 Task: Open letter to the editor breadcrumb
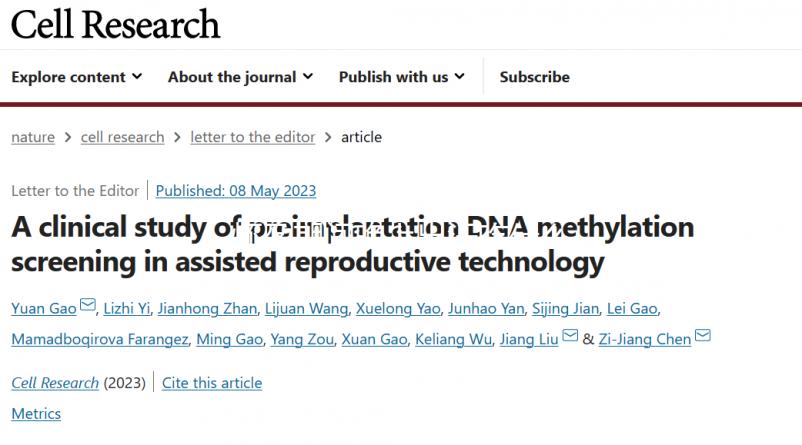[252, 137]
